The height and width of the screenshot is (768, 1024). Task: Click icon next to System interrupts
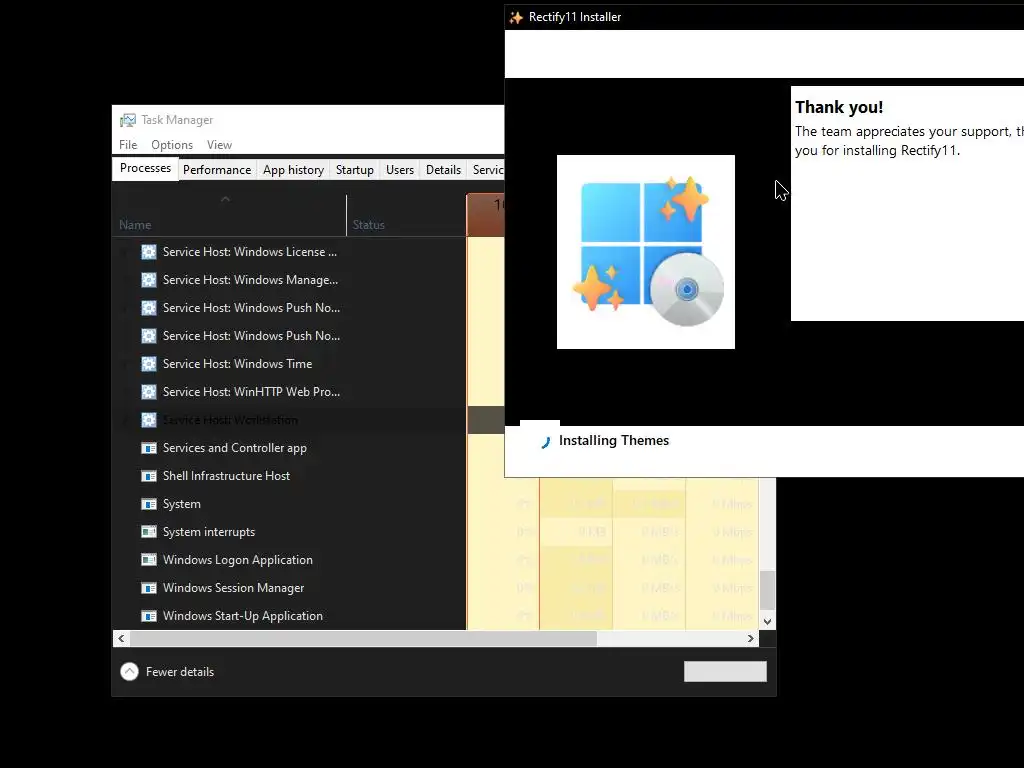pyautogui.click(x=149, y=532)
